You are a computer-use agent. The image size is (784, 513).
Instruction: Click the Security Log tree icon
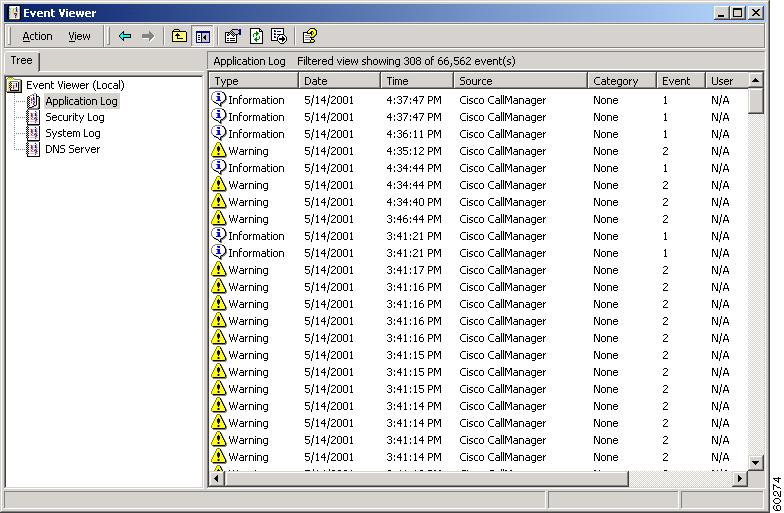(x=33, y=118)
